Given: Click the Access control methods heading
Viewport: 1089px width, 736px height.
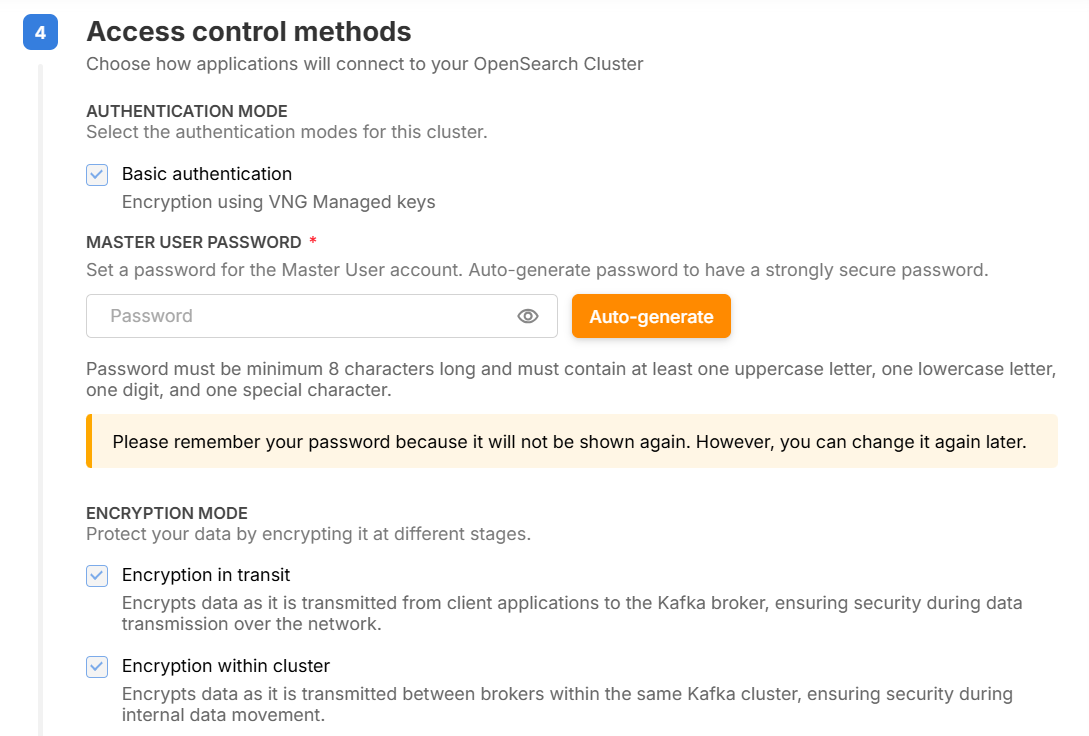Looking at the screenshot, I should (249, 32).
